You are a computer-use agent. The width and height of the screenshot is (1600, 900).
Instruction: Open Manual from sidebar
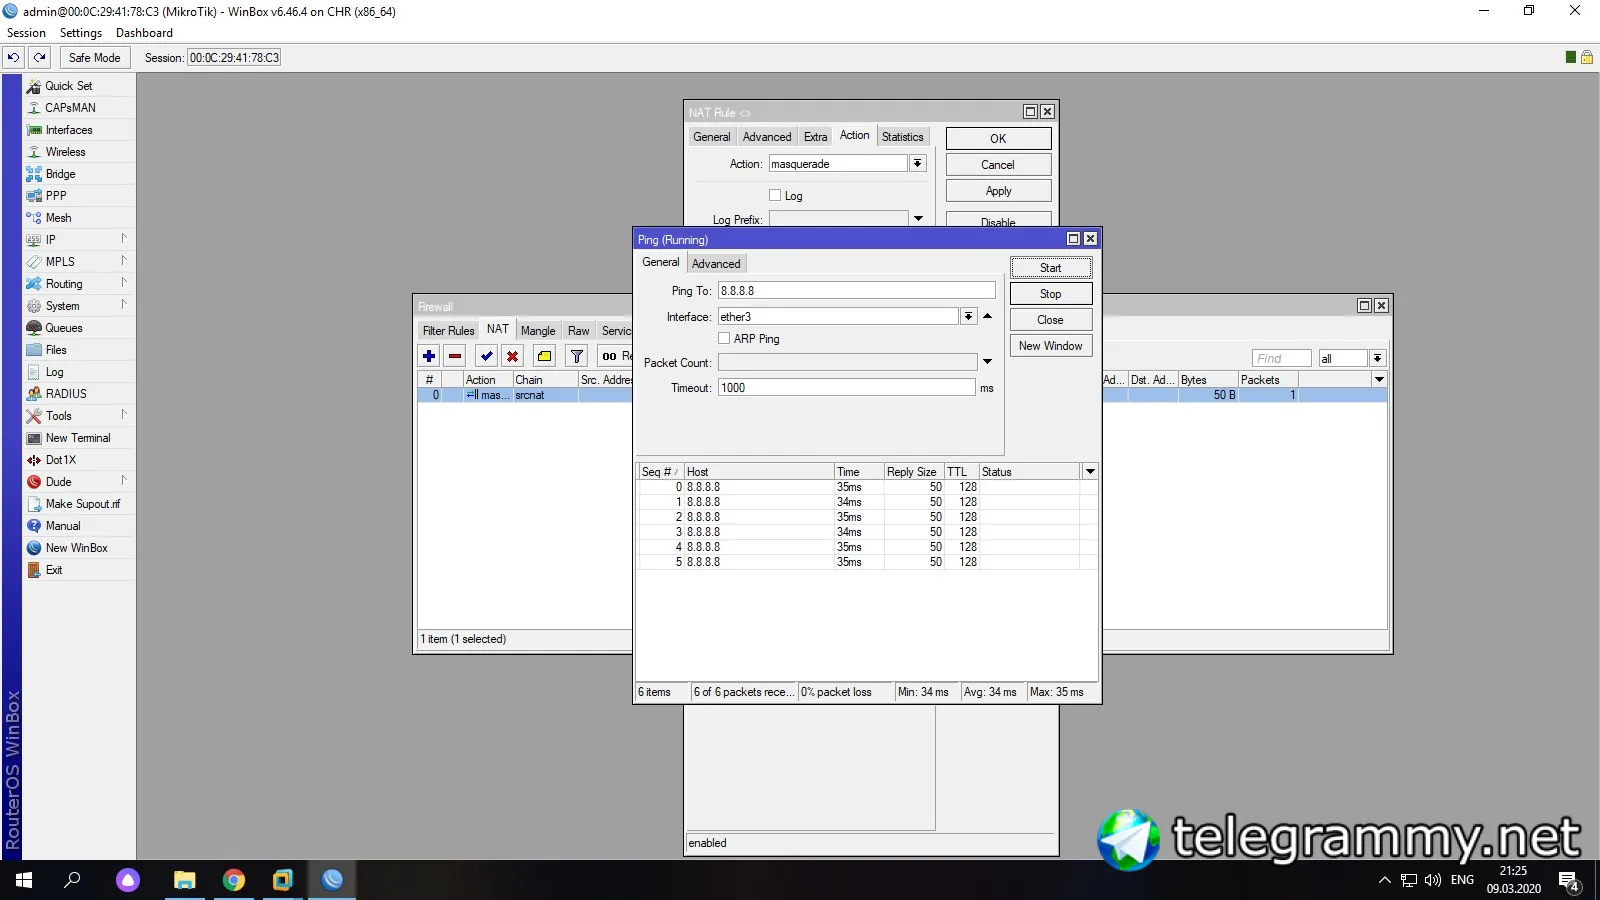62,526
